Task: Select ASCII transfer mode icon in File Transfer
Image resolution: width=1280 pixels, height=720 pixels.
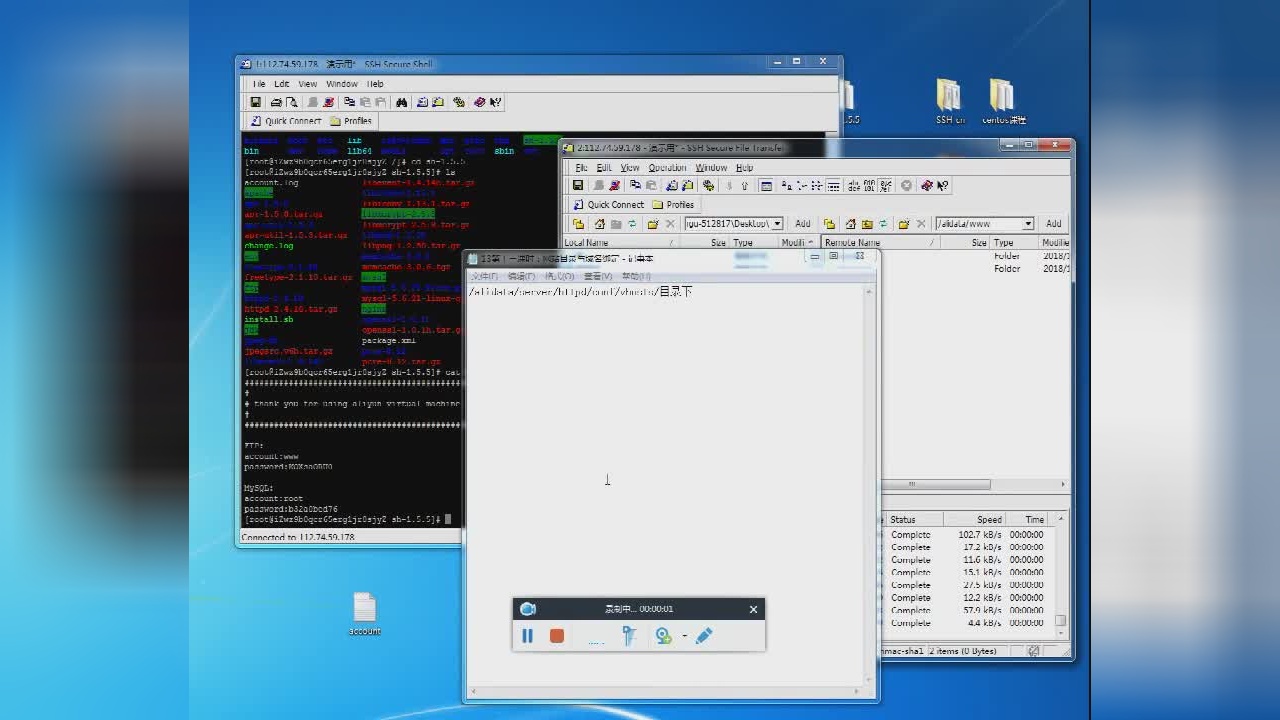Action: [854, 185]
